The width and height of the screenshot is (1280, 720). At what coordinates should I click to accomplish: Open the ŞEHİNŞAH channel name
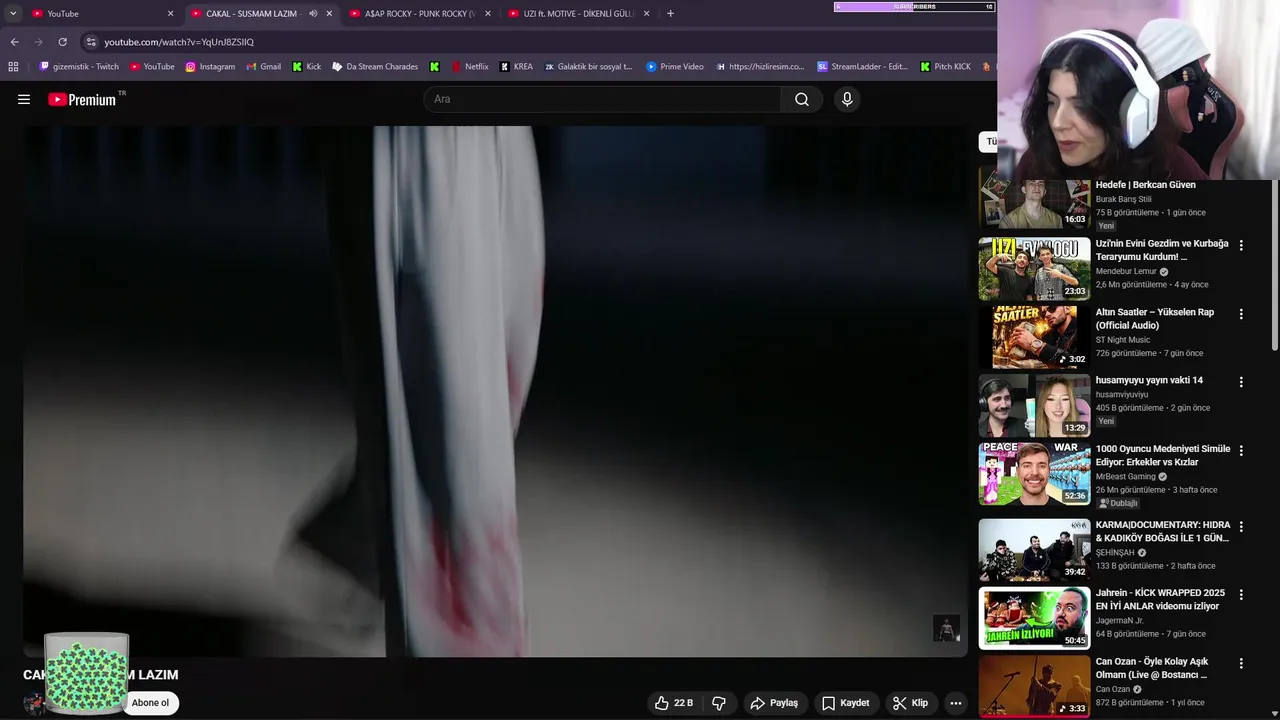(x=1115, y=553)
